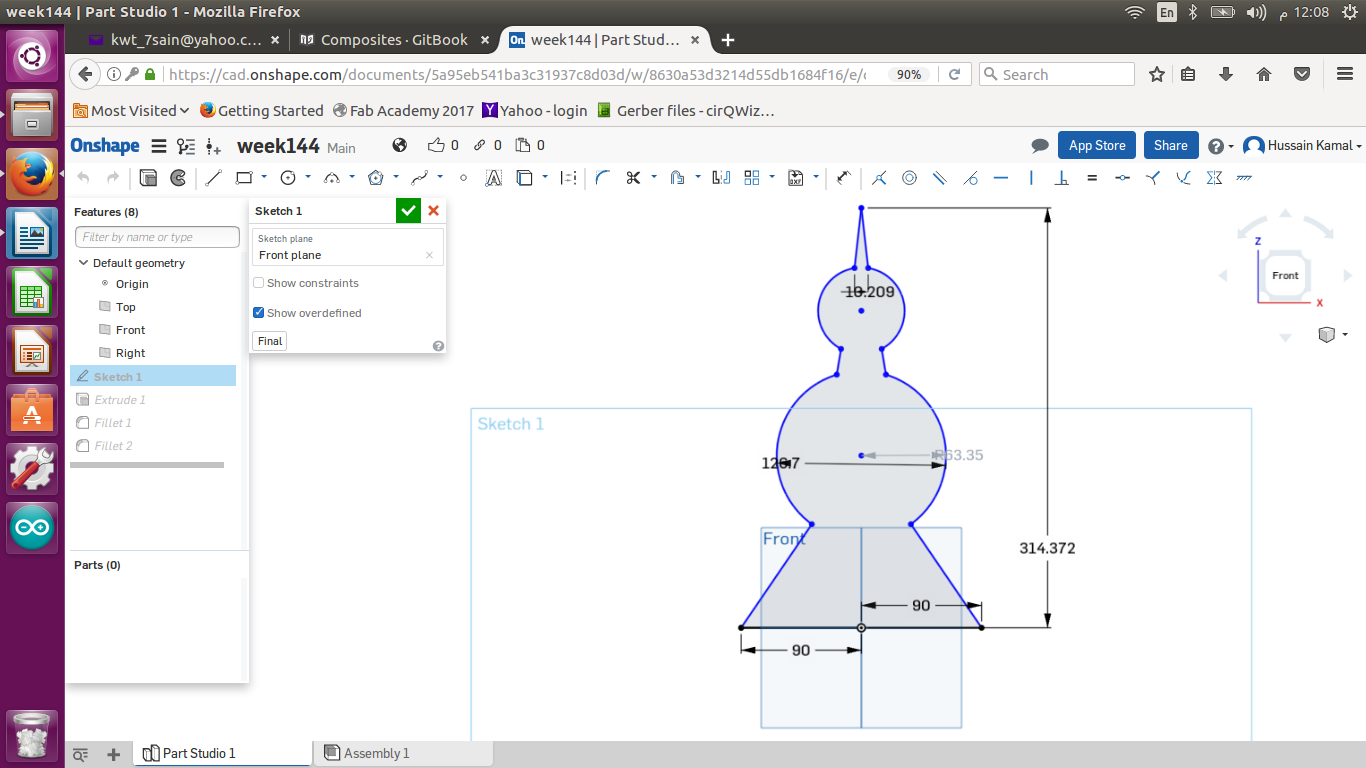Image resolution: width=1366 pixels, height=768 pixels.
Task: Select the Dimension tool
Action: click(x=844, y=178)
